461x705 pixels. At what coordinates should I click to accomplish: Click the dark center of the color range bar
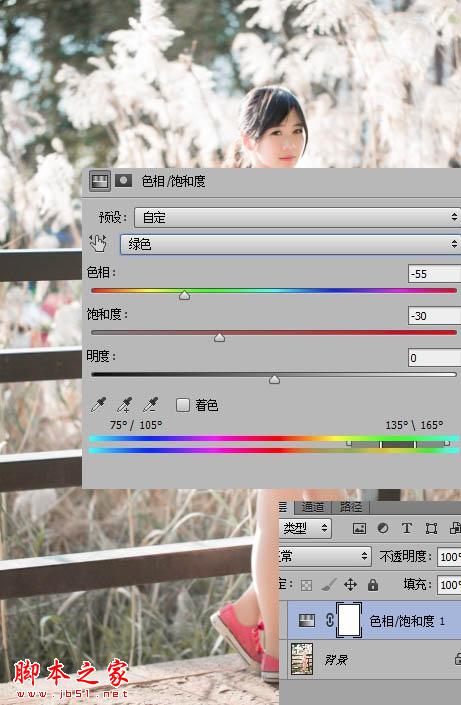[398, 444]
